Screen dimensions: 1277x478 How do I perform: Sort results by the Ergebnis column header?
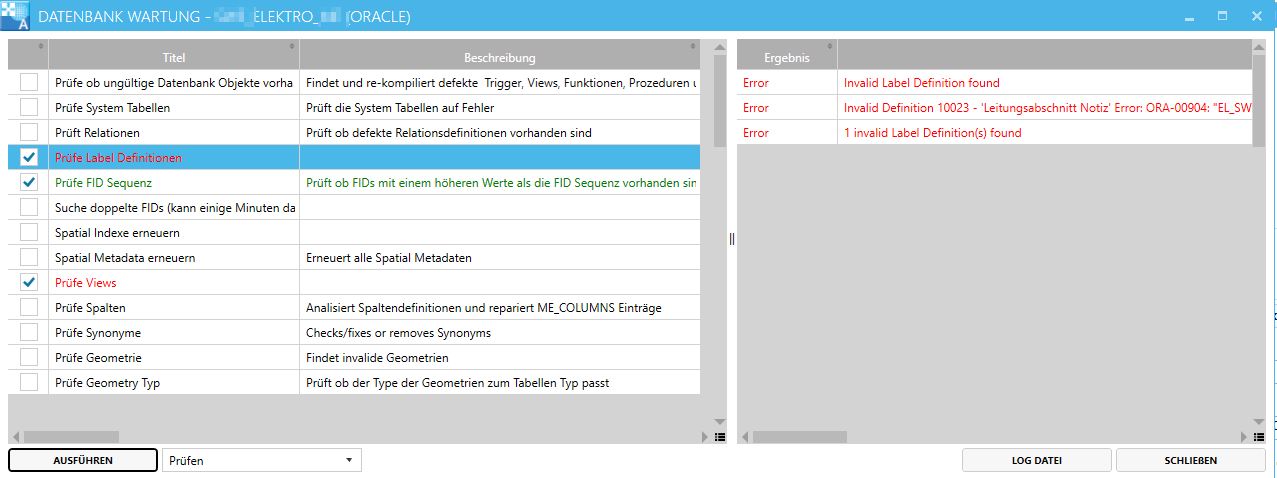pos(786,58)
